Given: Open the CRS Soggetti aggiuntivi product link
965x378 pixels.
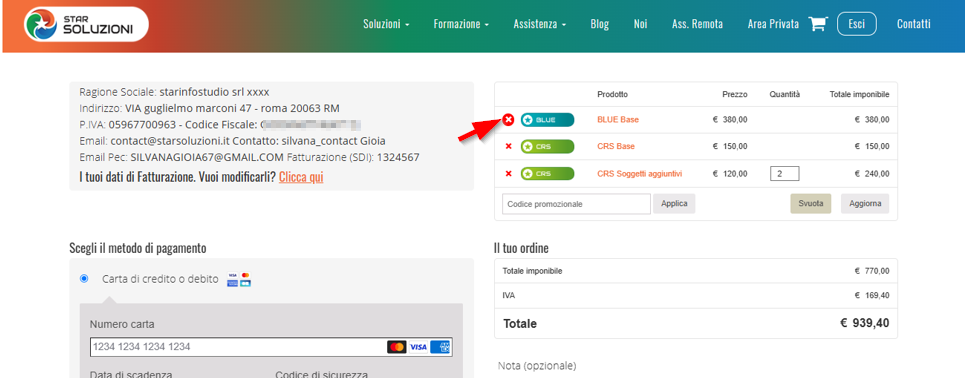Looking at the screenshot, I should [639, 174].
